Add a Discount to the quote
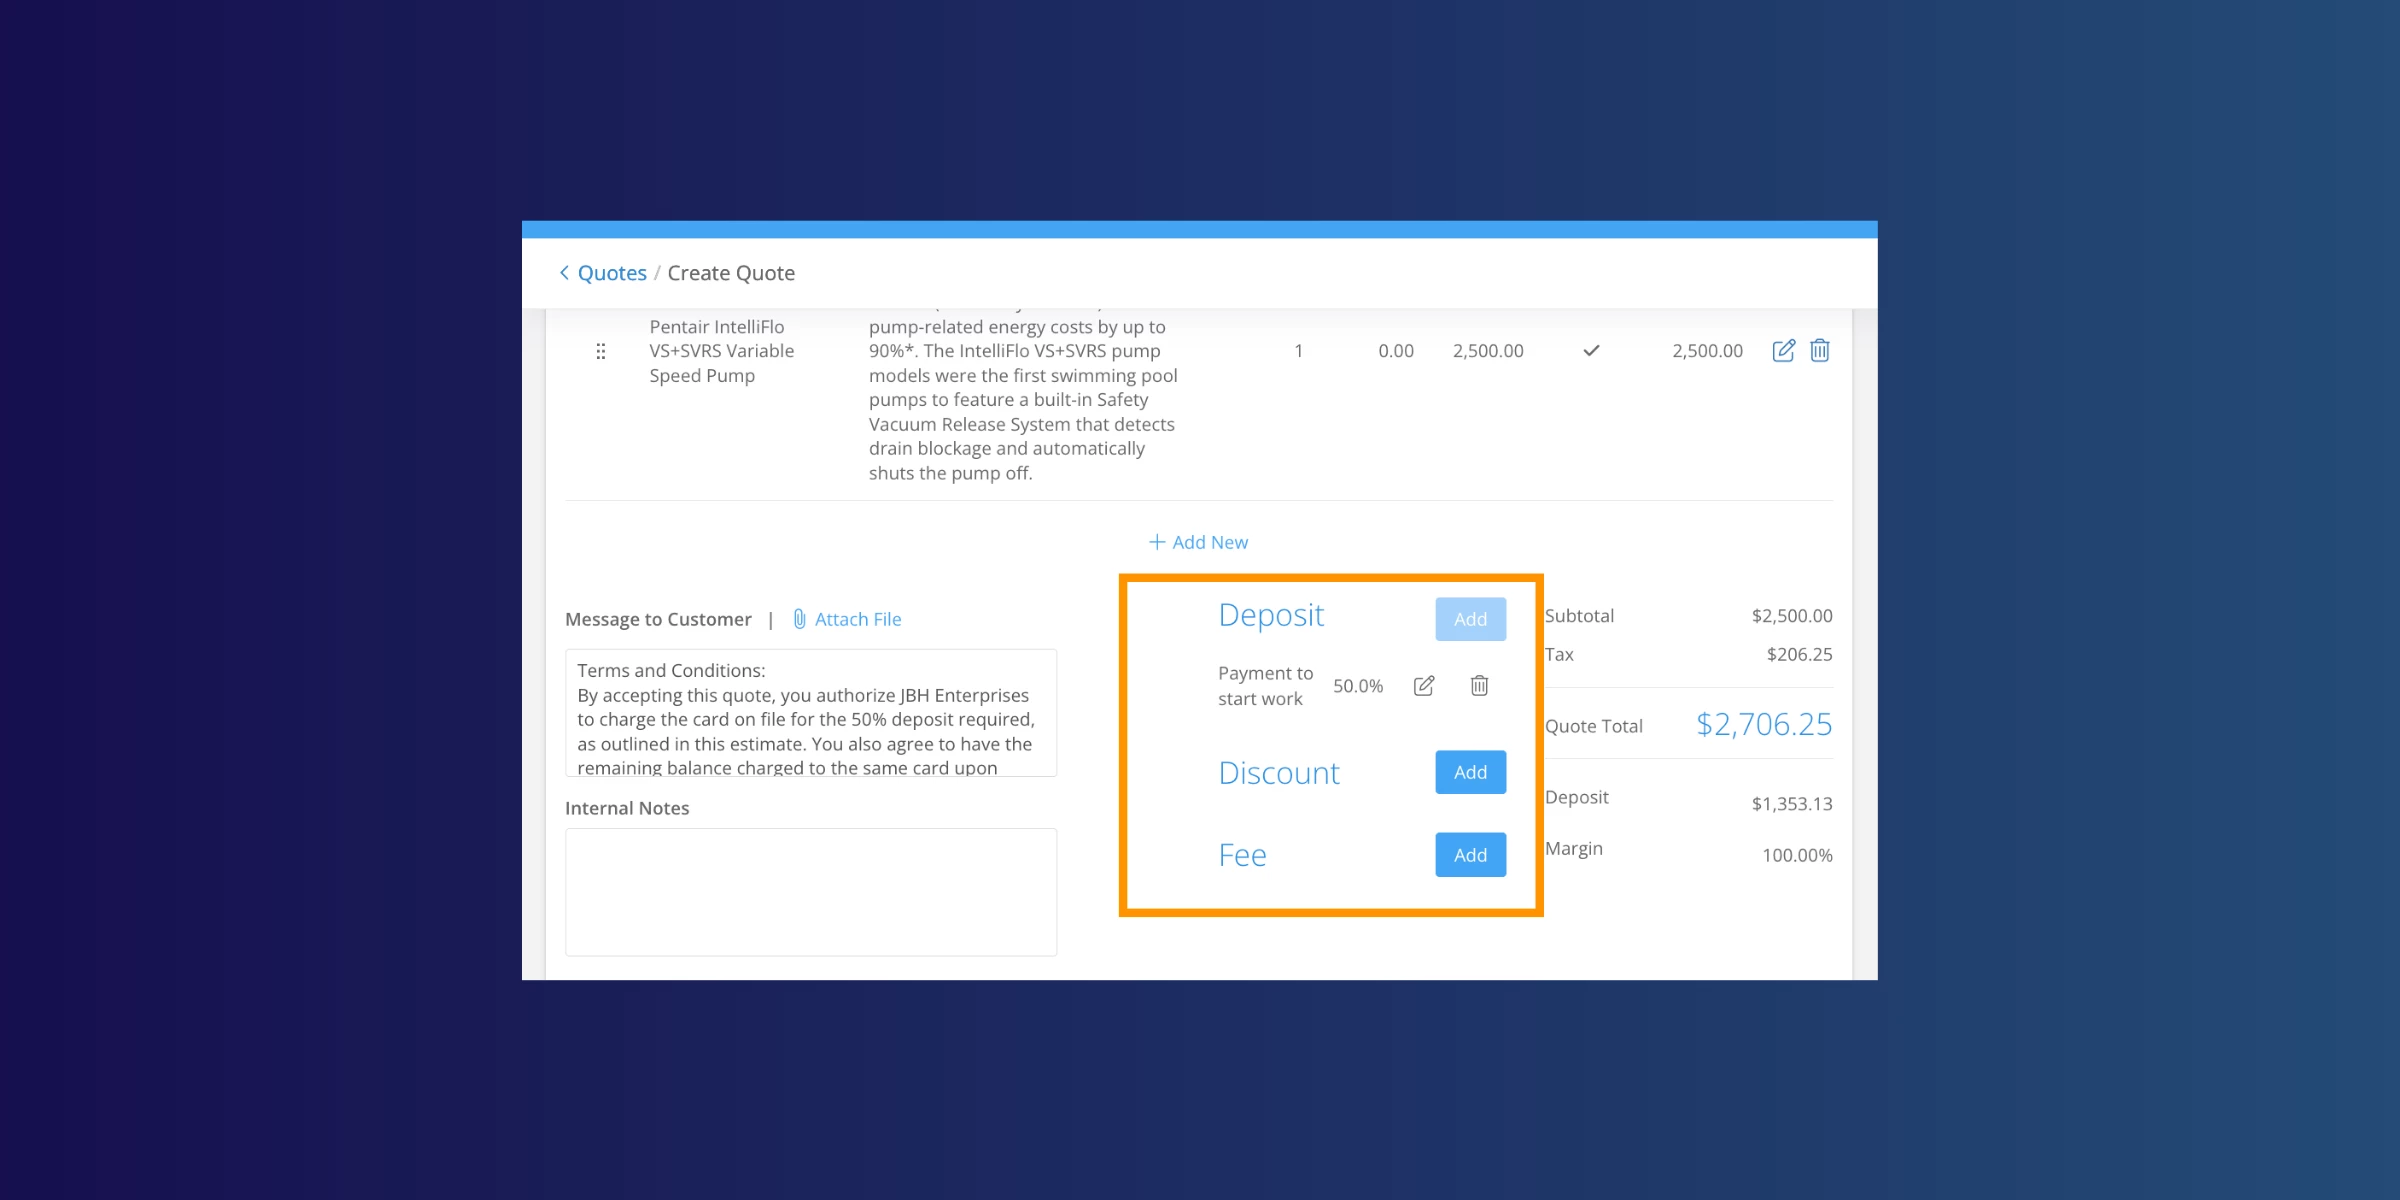The height and width of the screenshot is (1200, 2400). [x=1470, y=772]
